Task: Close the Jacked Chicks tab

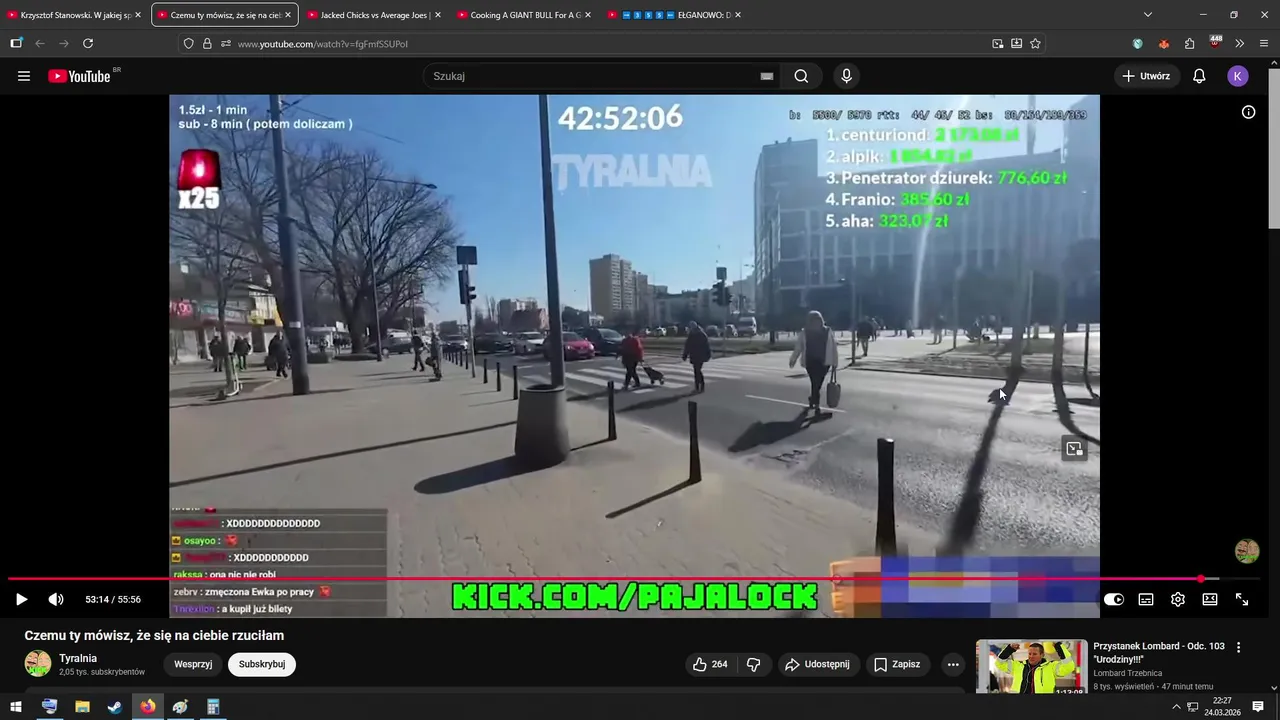Action: (437, 15)
